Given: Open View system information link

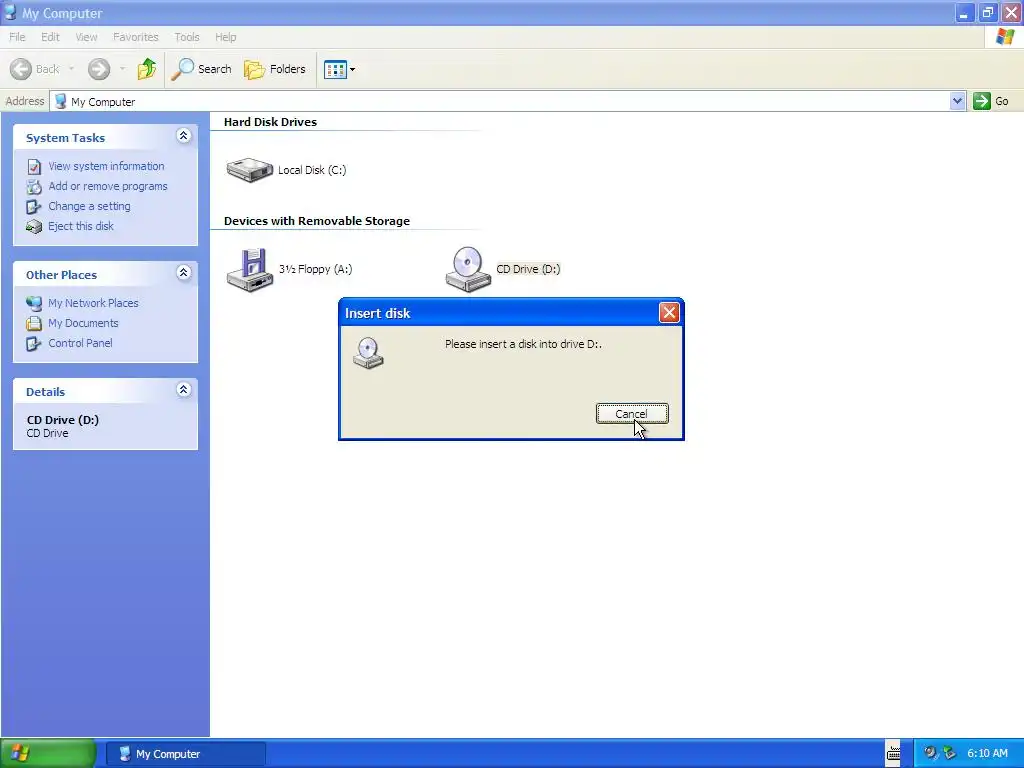Looking at the screenshot, I should tap(106, 166).
